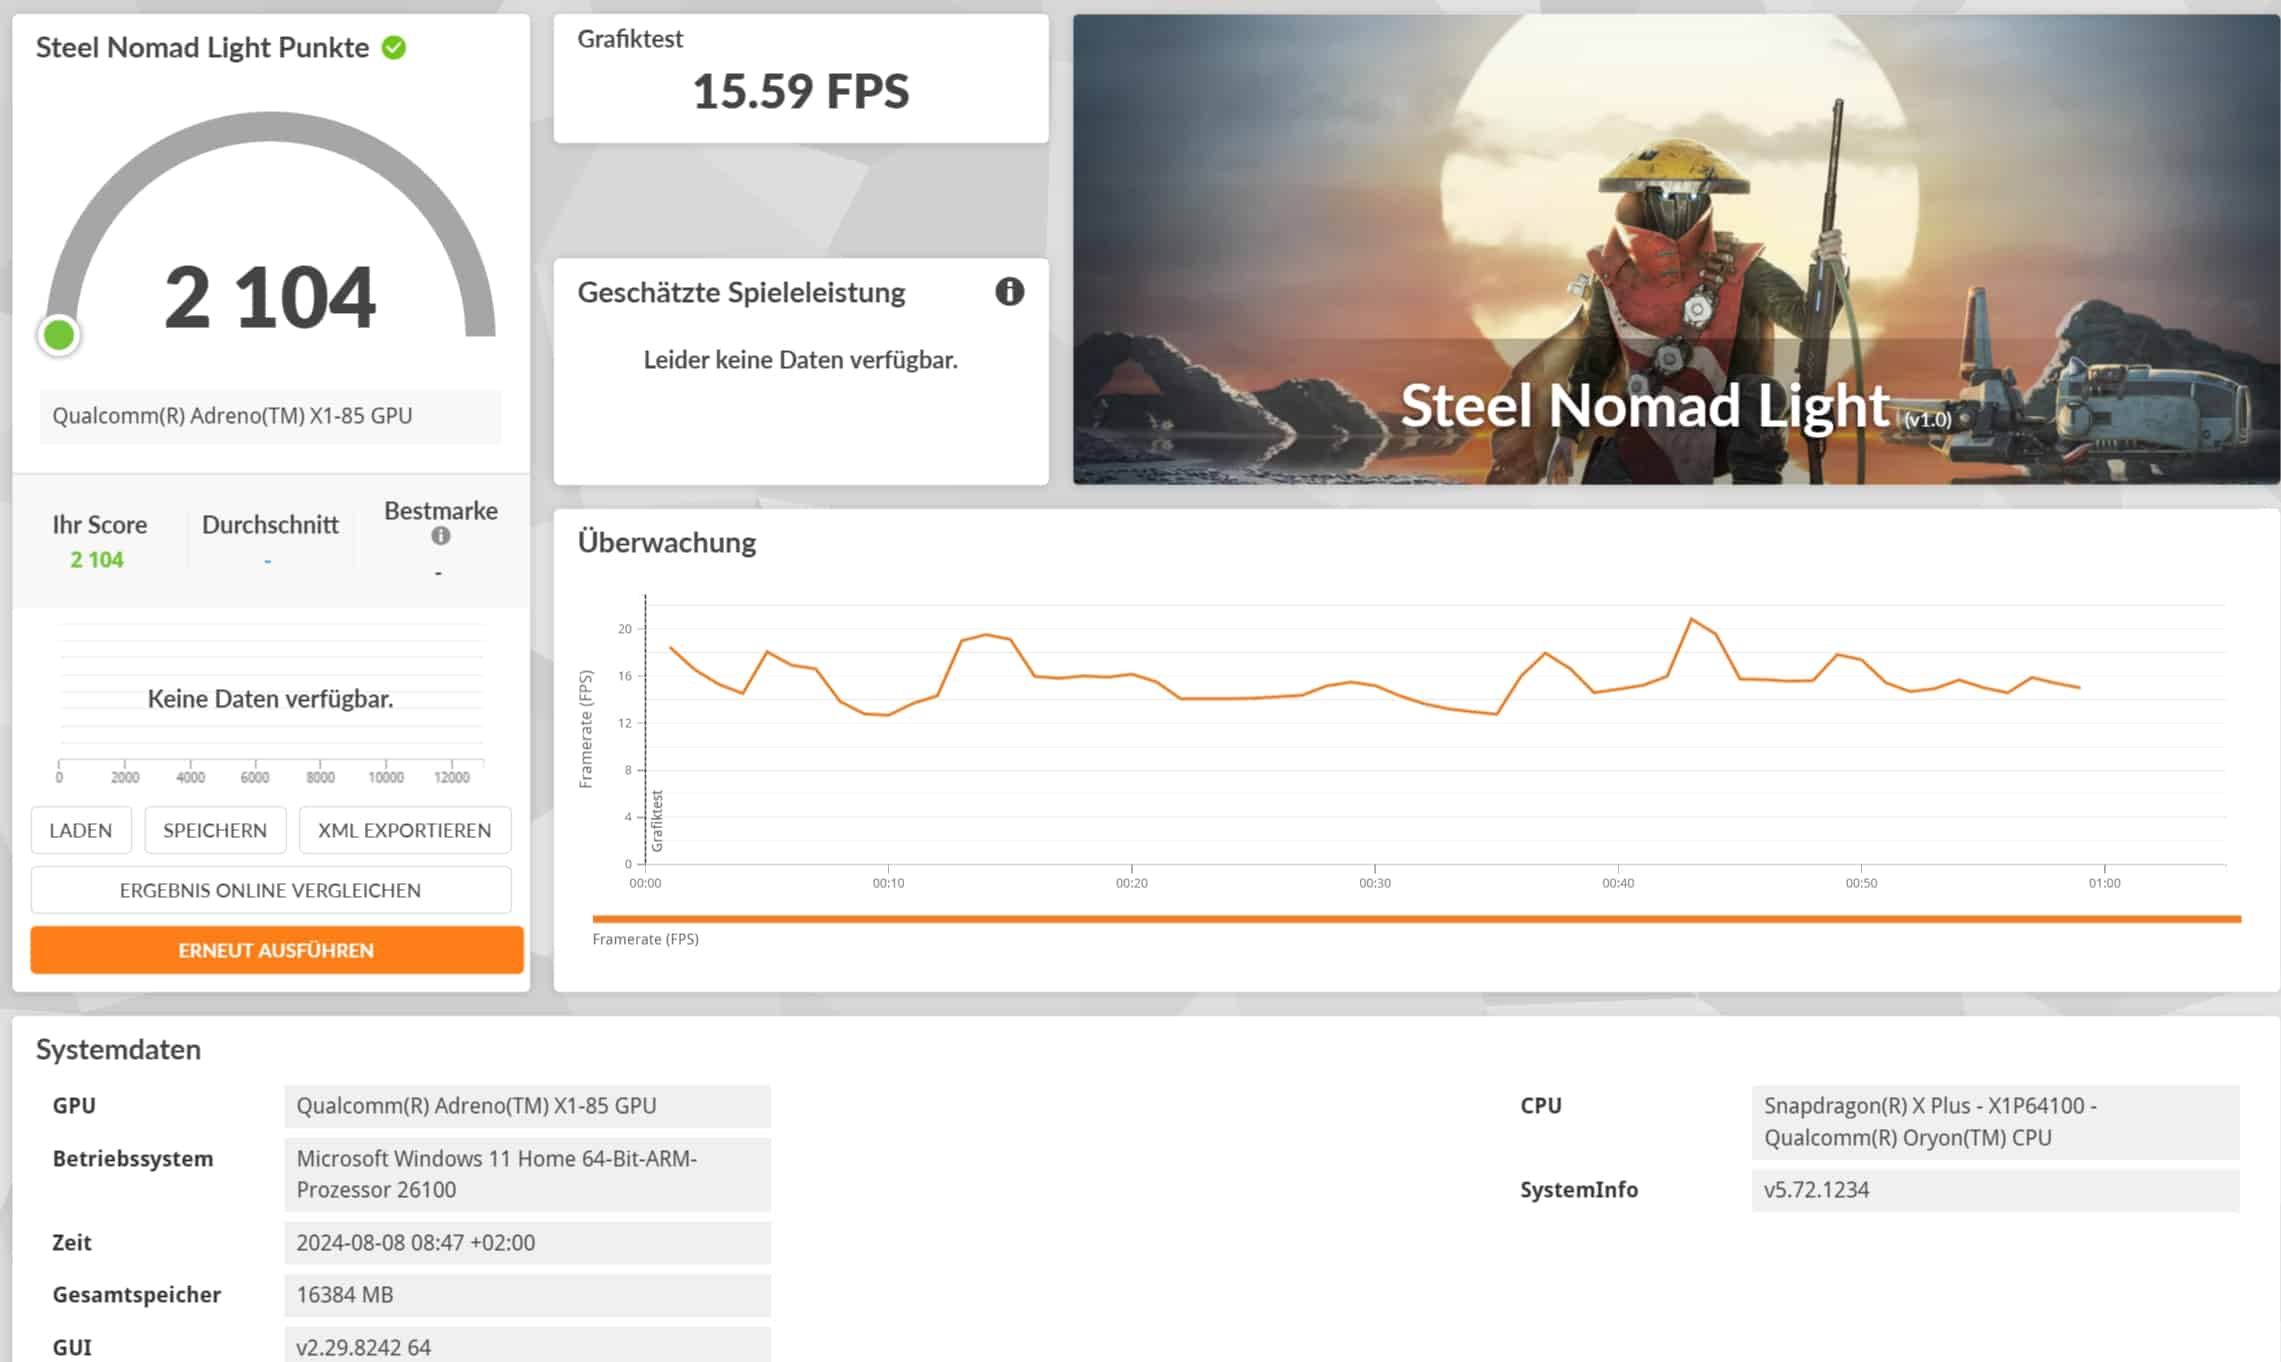2281x1362 pixels.
Task: Click the Betriebssystem Windows 11 value field
Action: tap(527, 1174)
